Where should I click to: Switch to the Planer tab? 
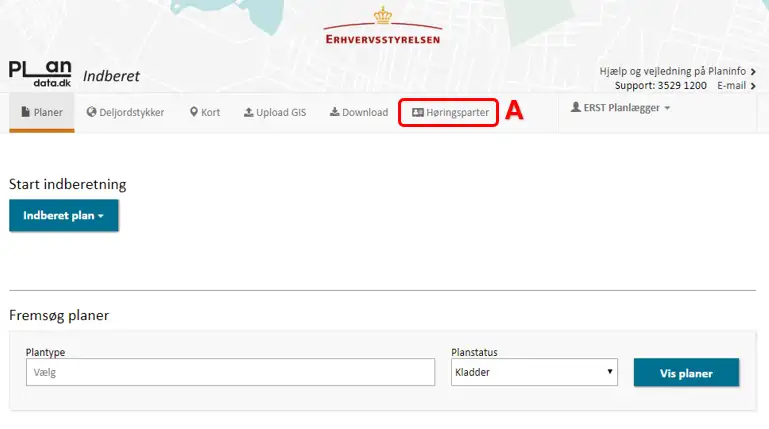[41, 113]
